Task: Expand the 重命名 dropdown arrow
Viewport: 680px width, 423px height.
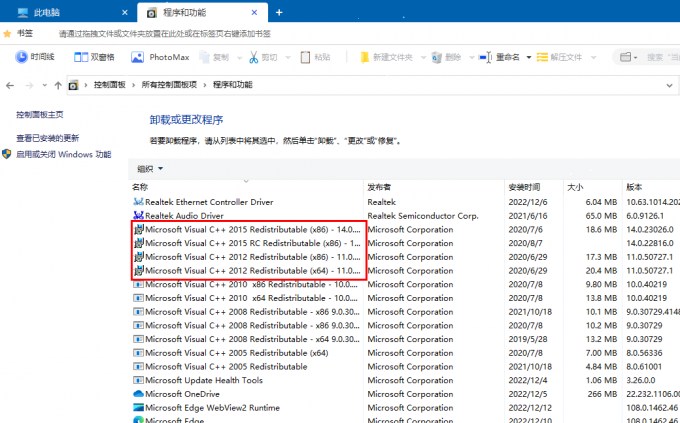Action: [529, 57]
